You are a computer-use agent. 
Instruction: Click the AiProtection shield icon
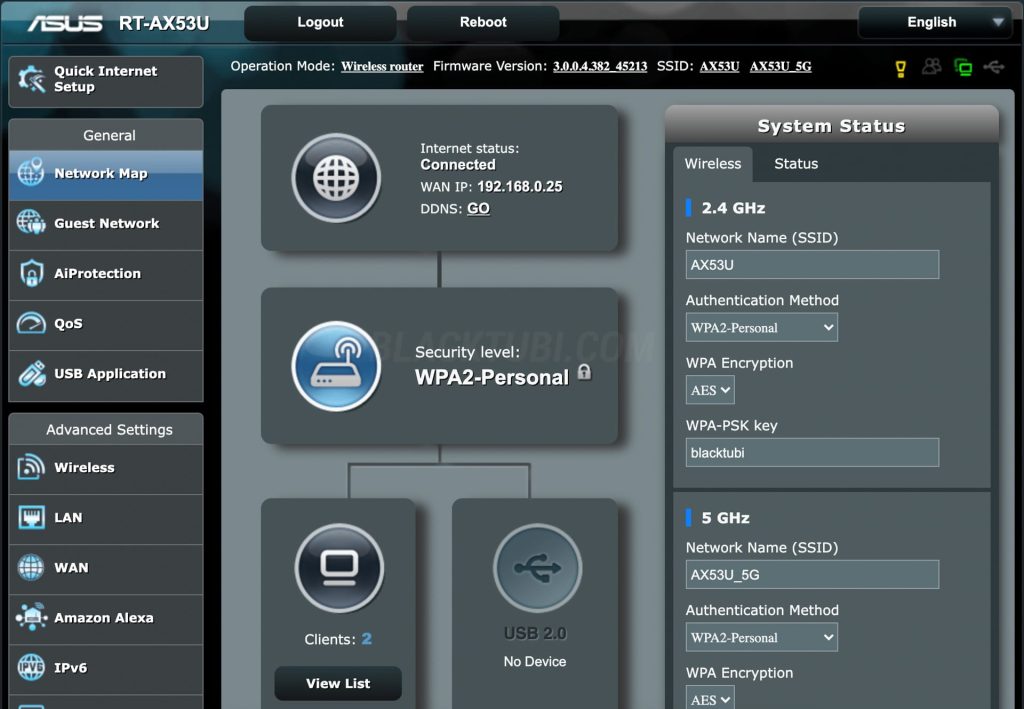point(31,273)
